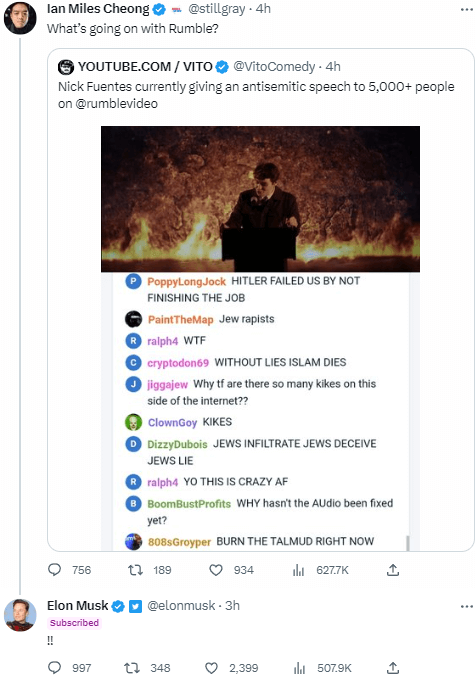Reply to Elon Musk's tweet
This screenshot has width=476, height=683.
click(69, 668)
